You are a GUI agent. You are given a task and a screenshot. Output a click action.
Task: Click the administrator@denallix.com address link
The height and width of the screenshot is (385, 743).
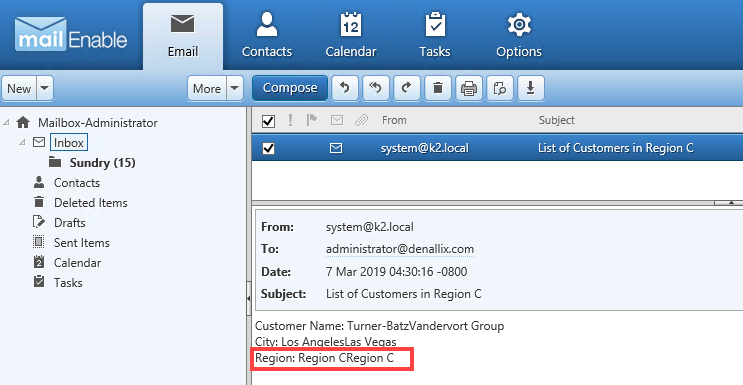(400, 249)
